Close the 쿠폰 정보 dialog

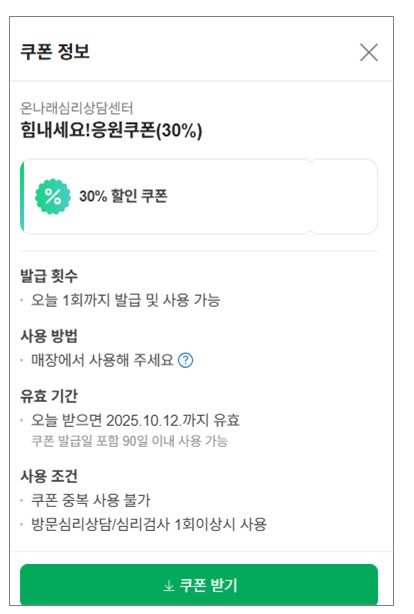[x=369, y=52]
